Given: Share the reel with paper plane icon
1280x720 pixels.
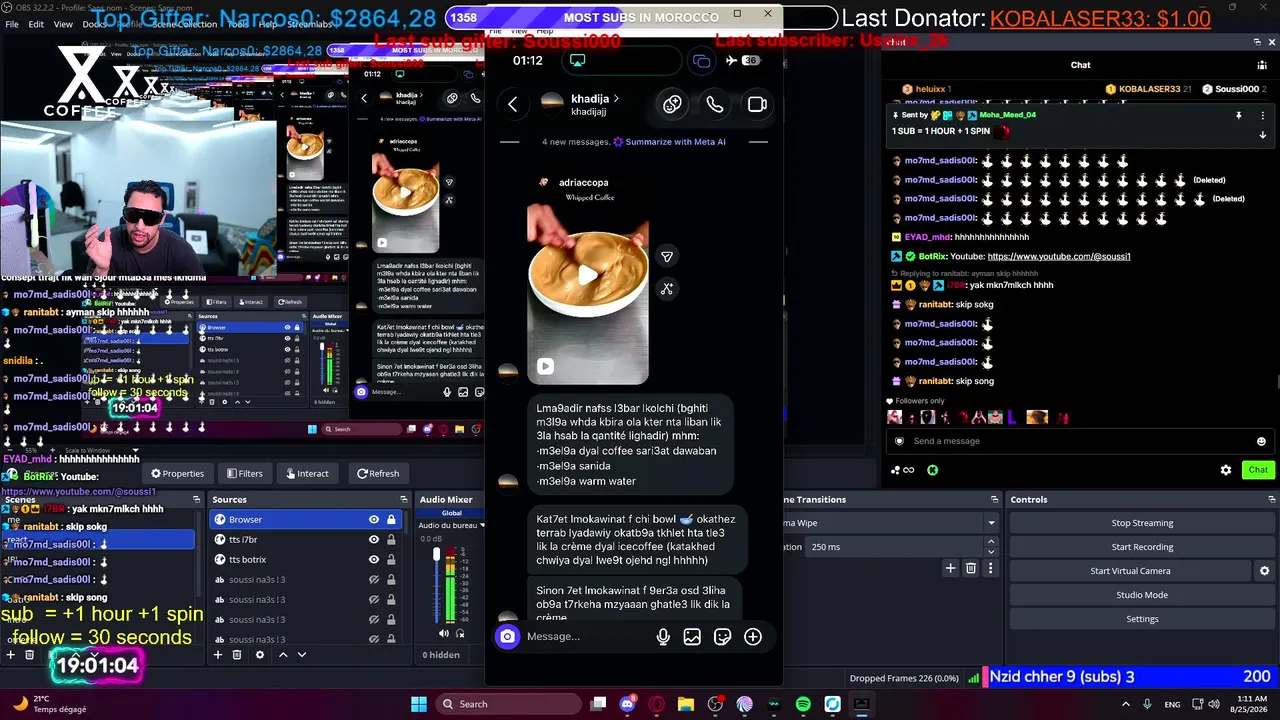Looking at the screenshot, I should coord(667,257).
